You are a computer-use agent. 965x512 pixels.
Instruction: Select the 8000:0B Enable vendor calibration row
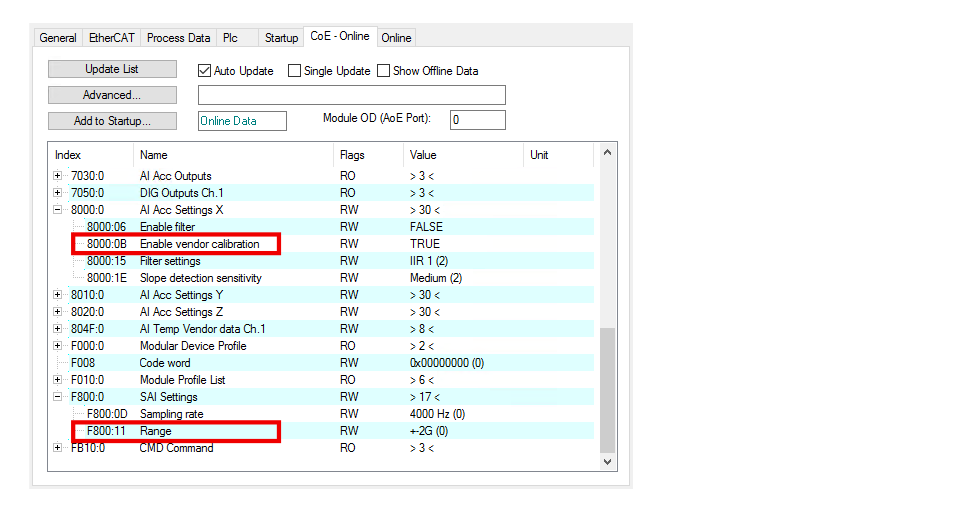pyautogui.click(x=323, y=244)
